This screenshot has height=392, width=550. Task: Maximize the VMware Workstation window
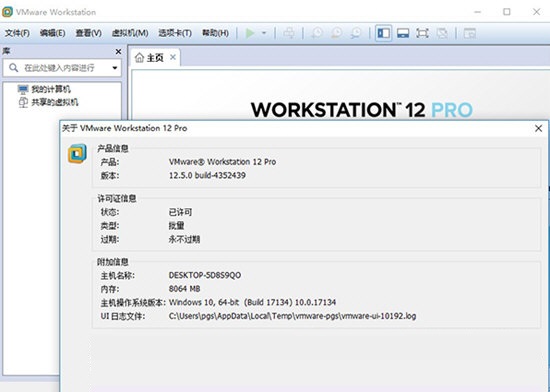507,12
